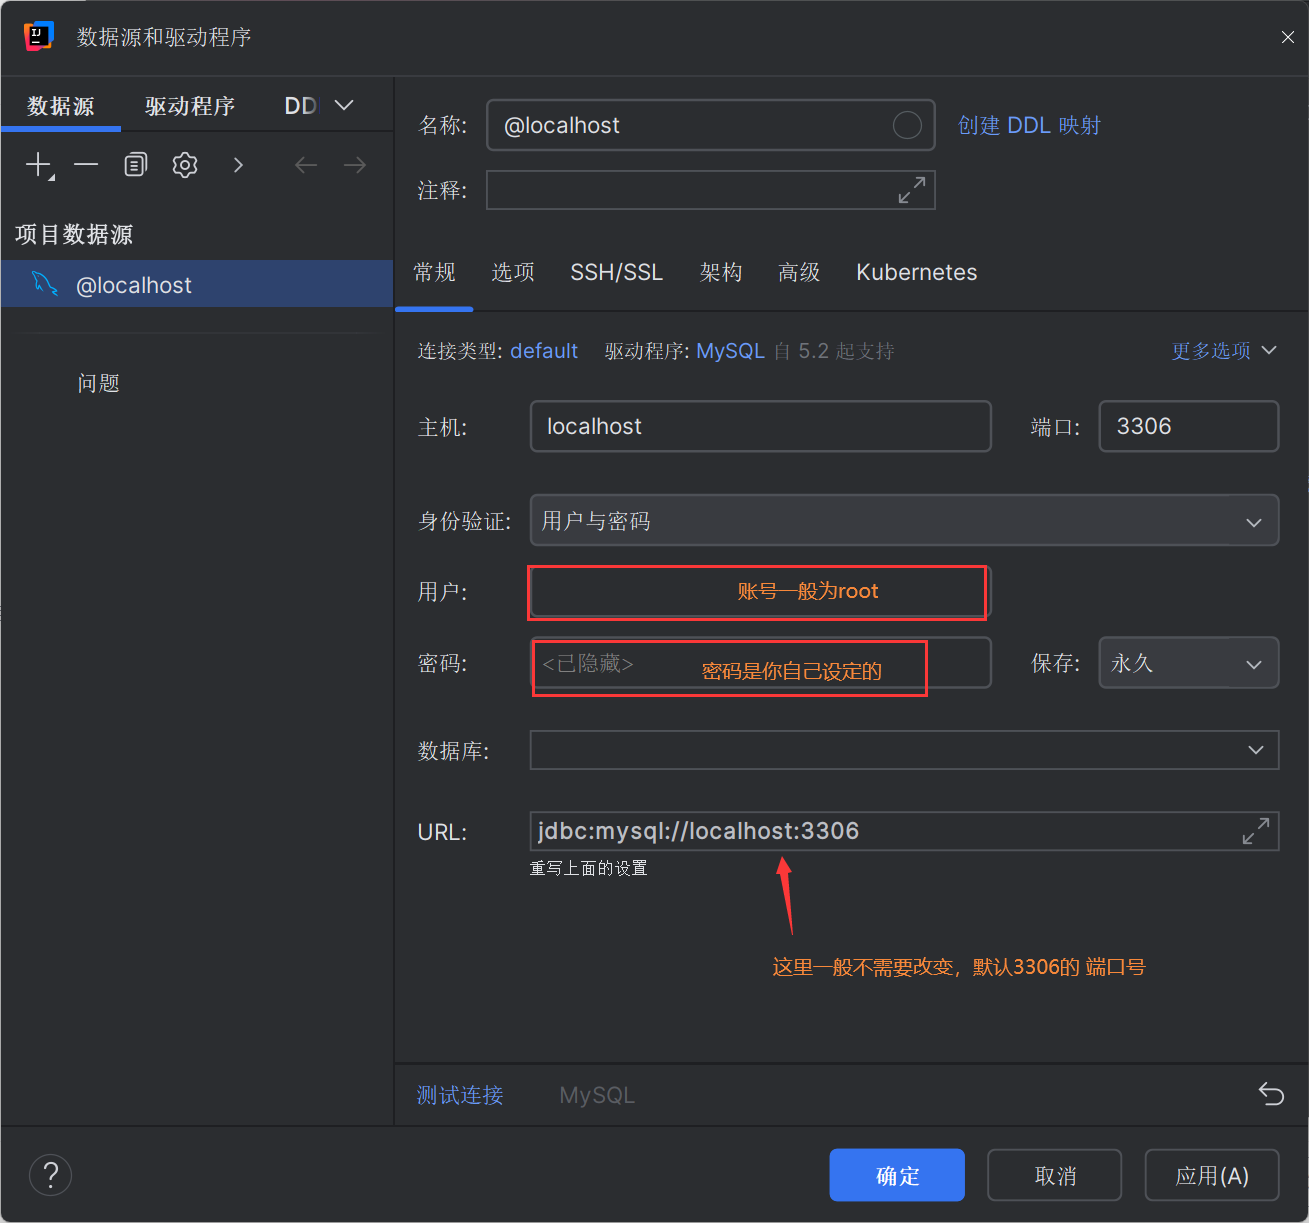Image resolution: width=1309 pixels, height=1223 pixels.
Task: Open the 高级 tab
Action: click(799, 272)
